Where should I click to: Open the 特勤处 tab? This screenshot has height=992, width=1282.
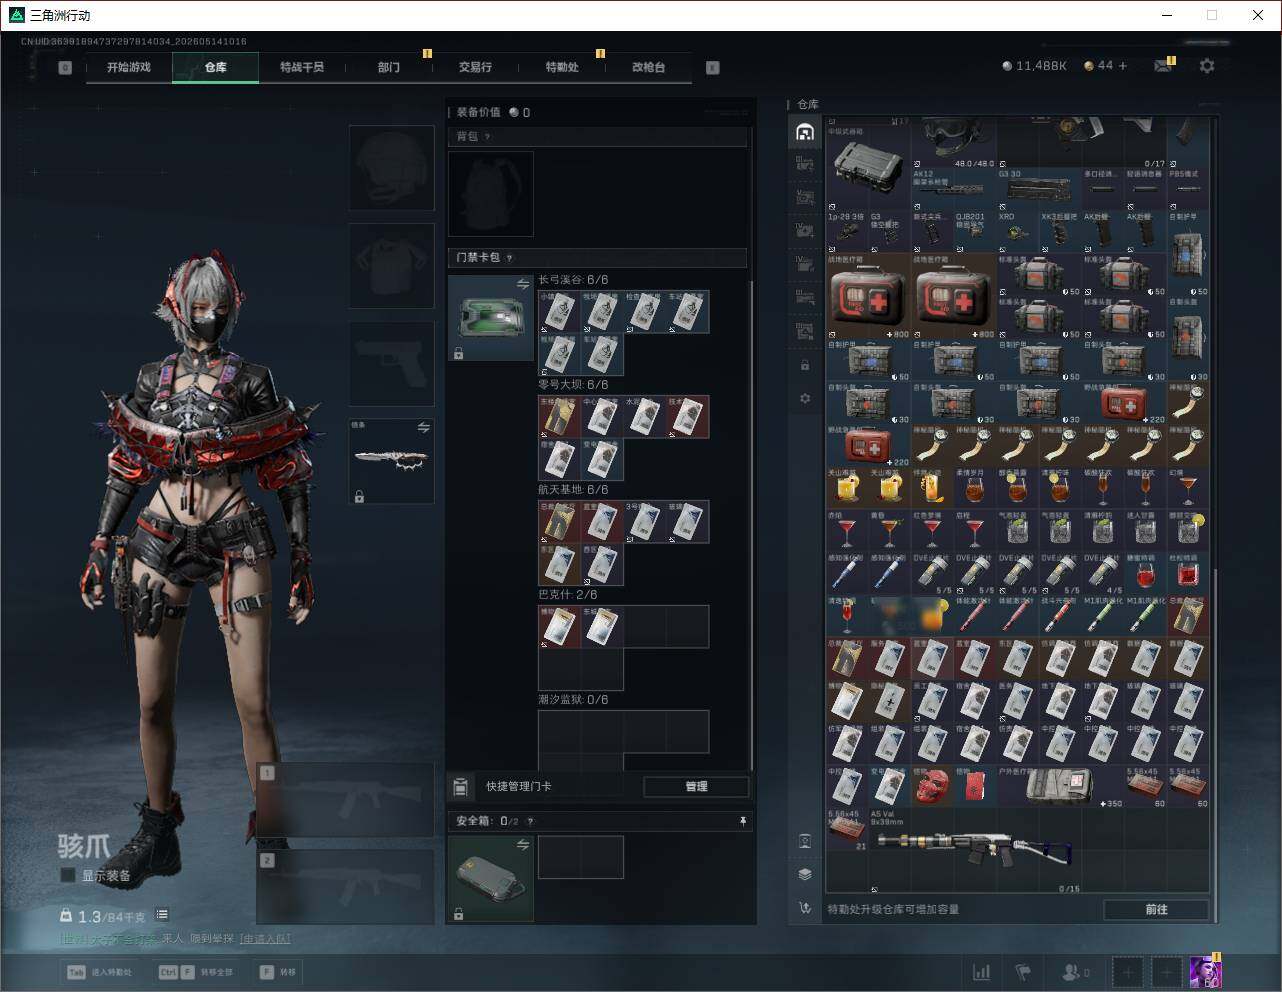point(562,67)
